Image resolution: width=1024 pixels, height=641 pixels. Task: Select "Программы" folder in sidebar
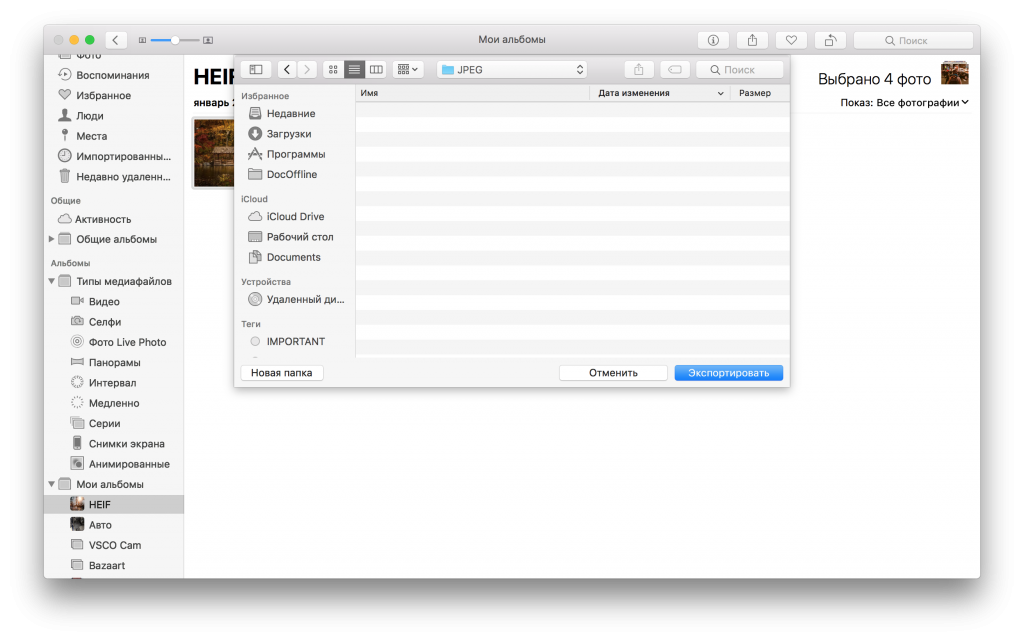coord(295,154)
